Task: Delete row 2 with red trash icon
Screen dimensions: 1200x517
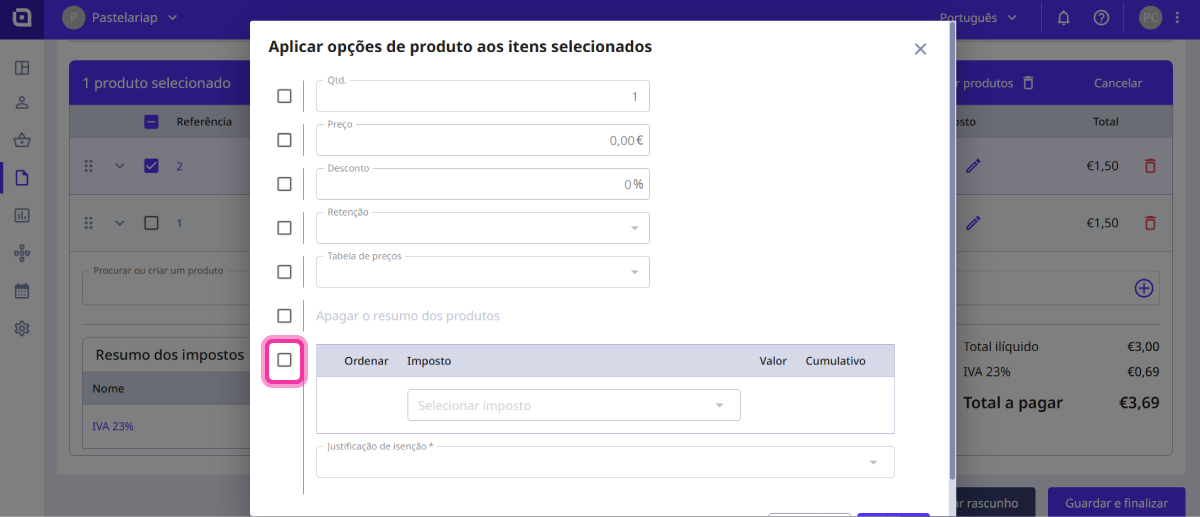Action: [1150, 166]
